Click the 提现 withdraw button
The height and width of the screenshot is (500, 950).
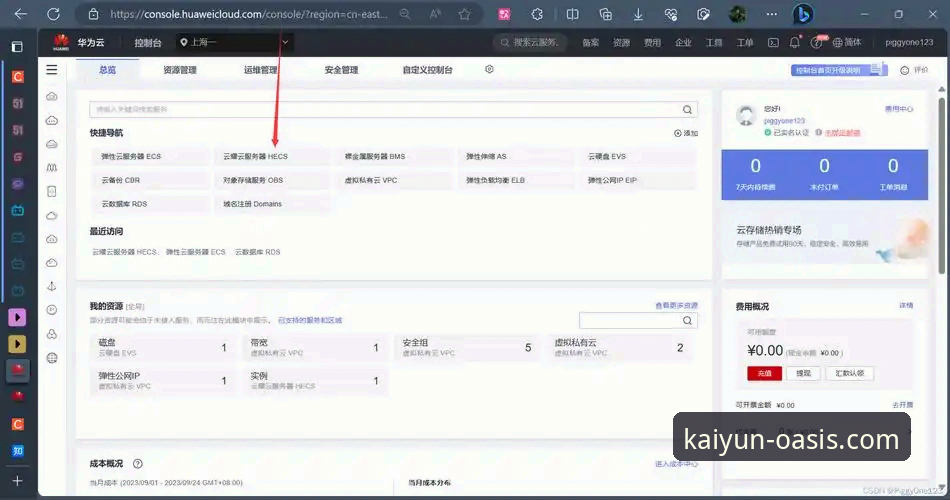click(x=803, y=373)
